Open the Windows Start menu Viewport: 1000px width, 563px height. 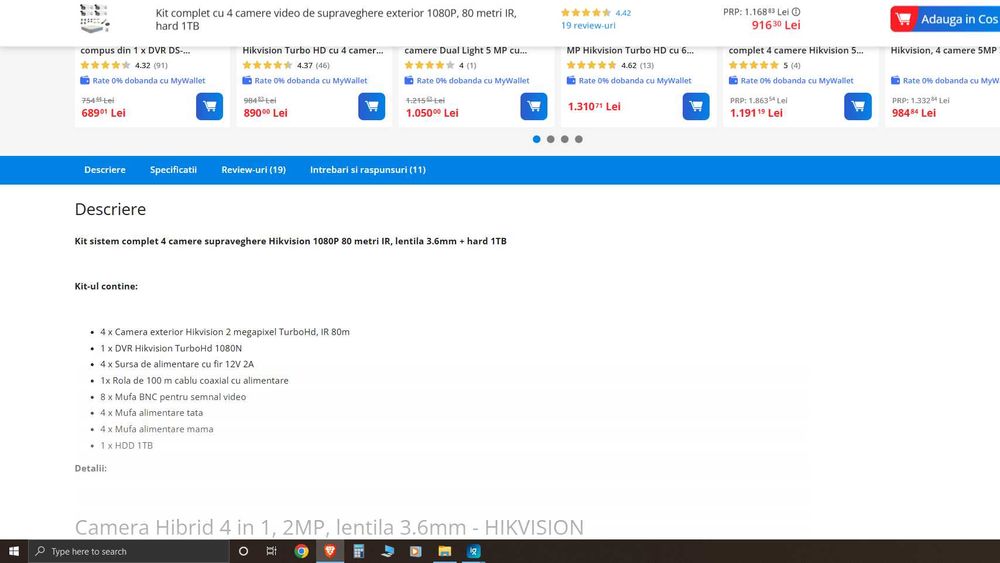point(13,551)
